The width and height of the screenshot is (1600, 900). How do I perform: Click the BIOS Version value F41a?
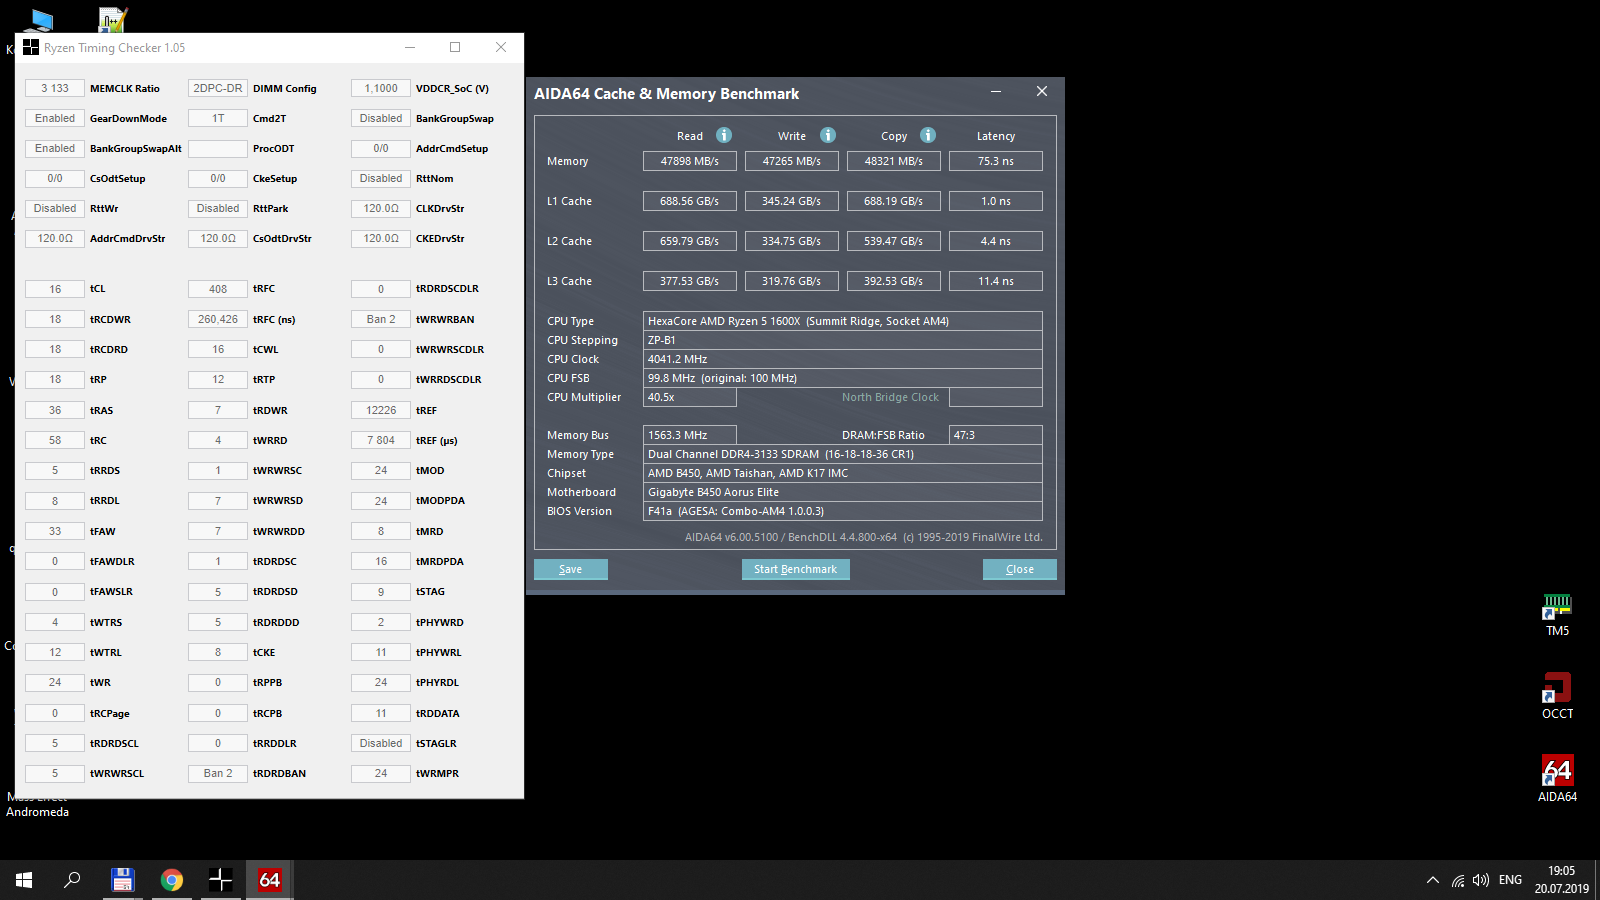843,511
